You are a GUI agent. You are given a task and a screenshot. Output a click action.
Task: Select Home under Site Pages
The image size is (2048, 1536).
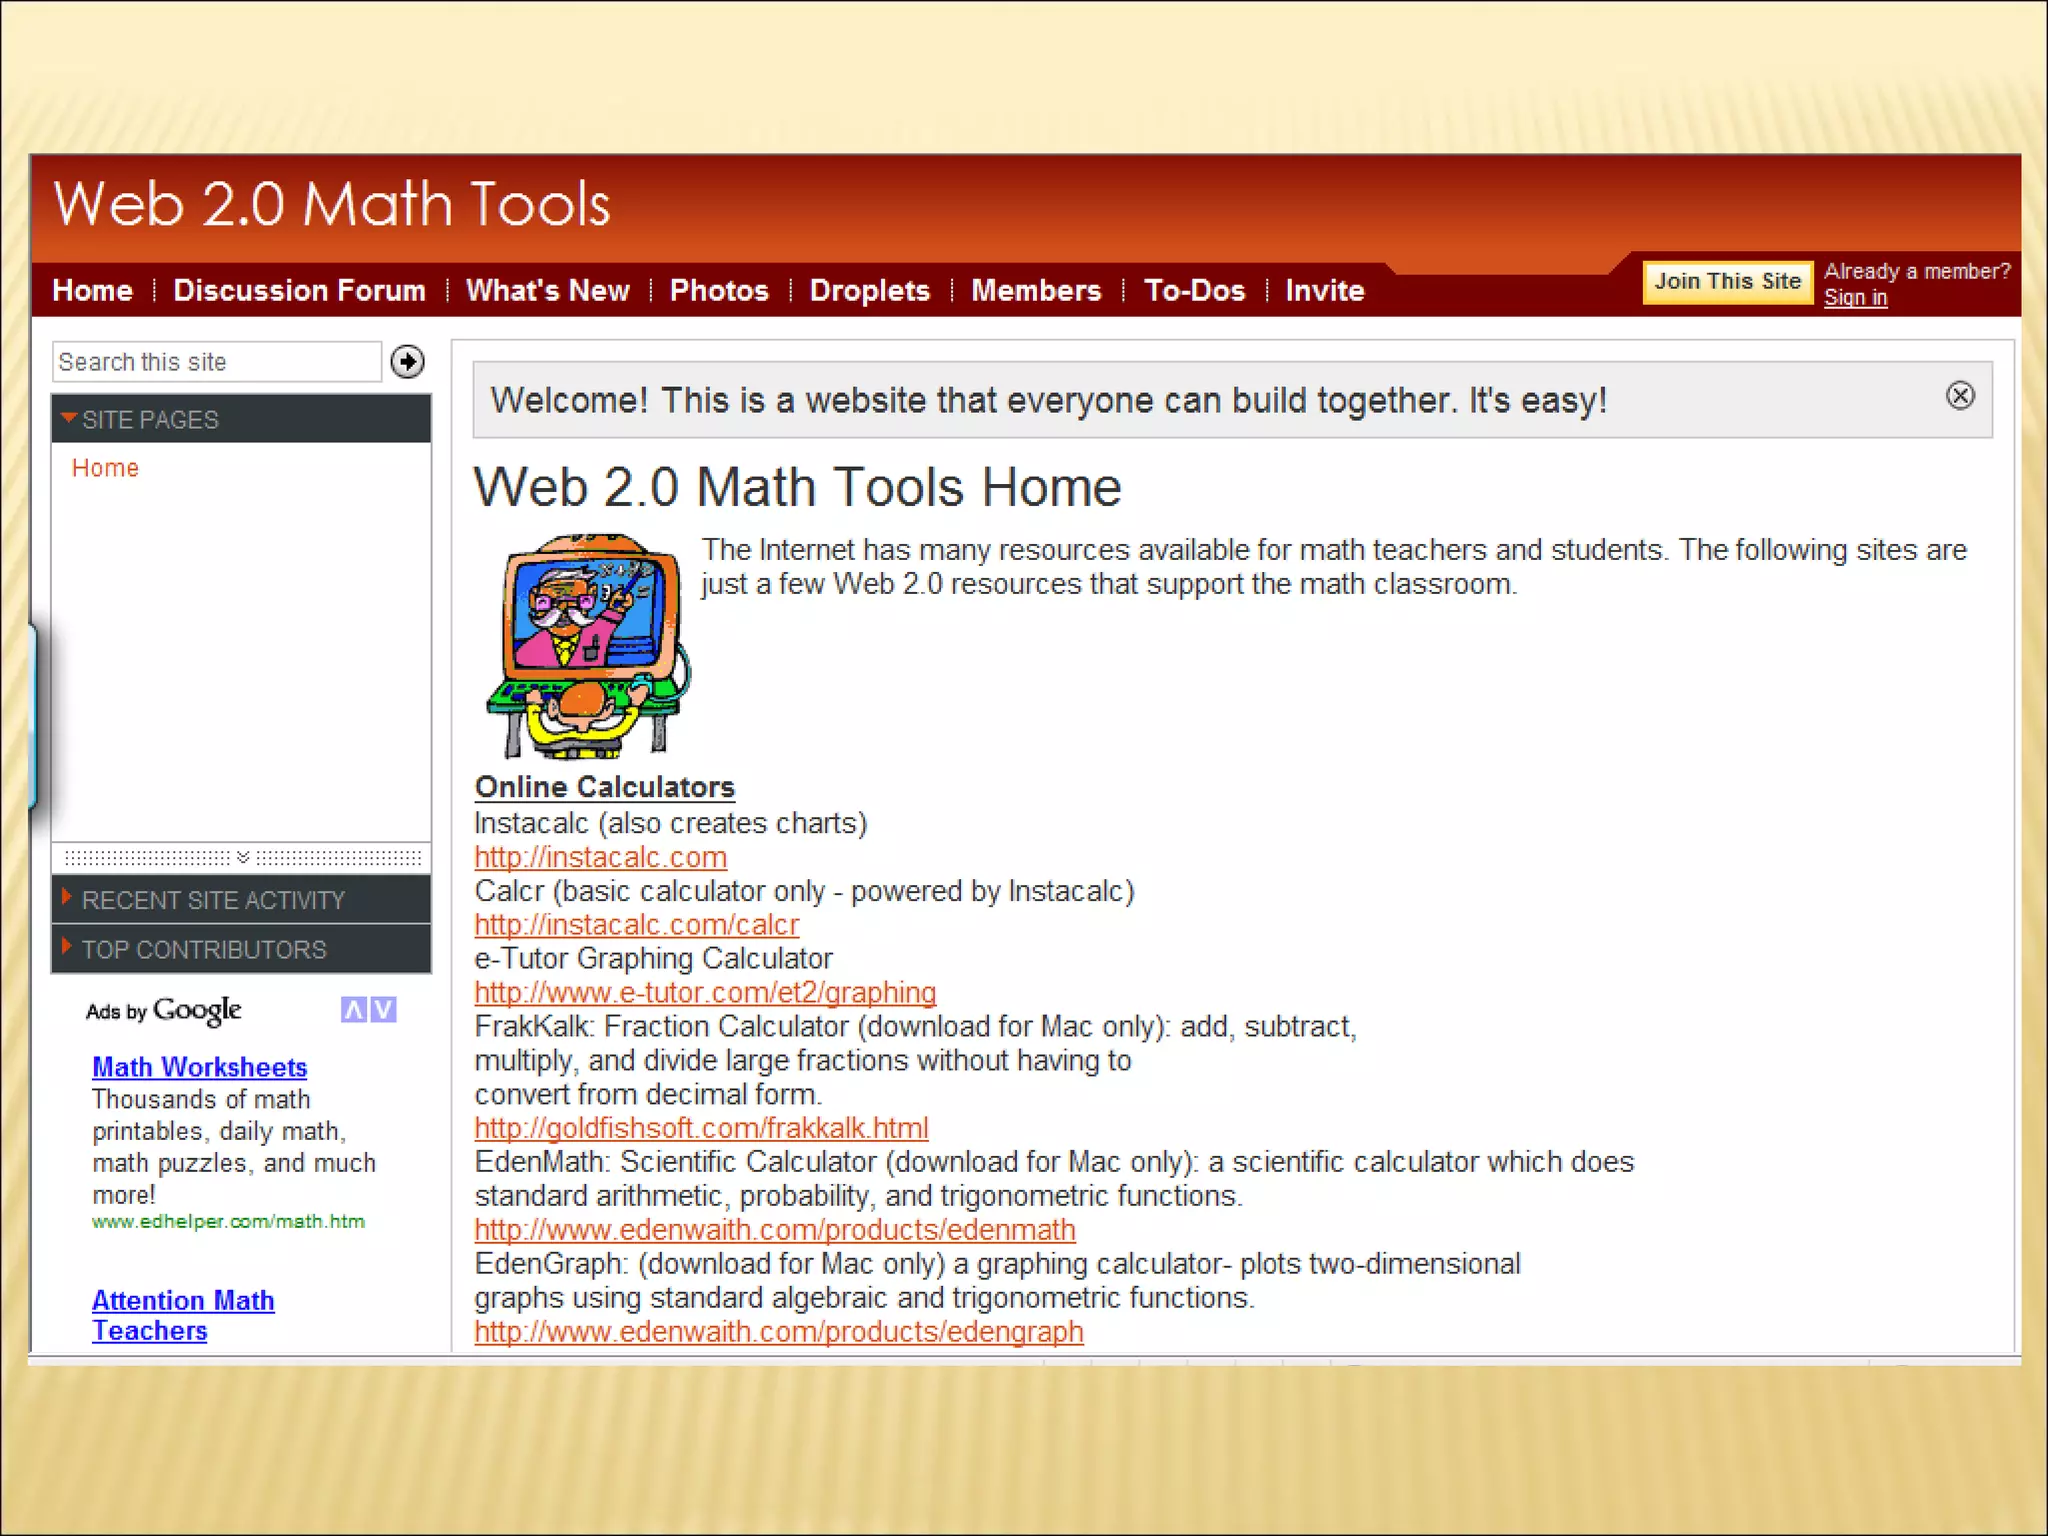pyautogui.click(x=105, y=468)
